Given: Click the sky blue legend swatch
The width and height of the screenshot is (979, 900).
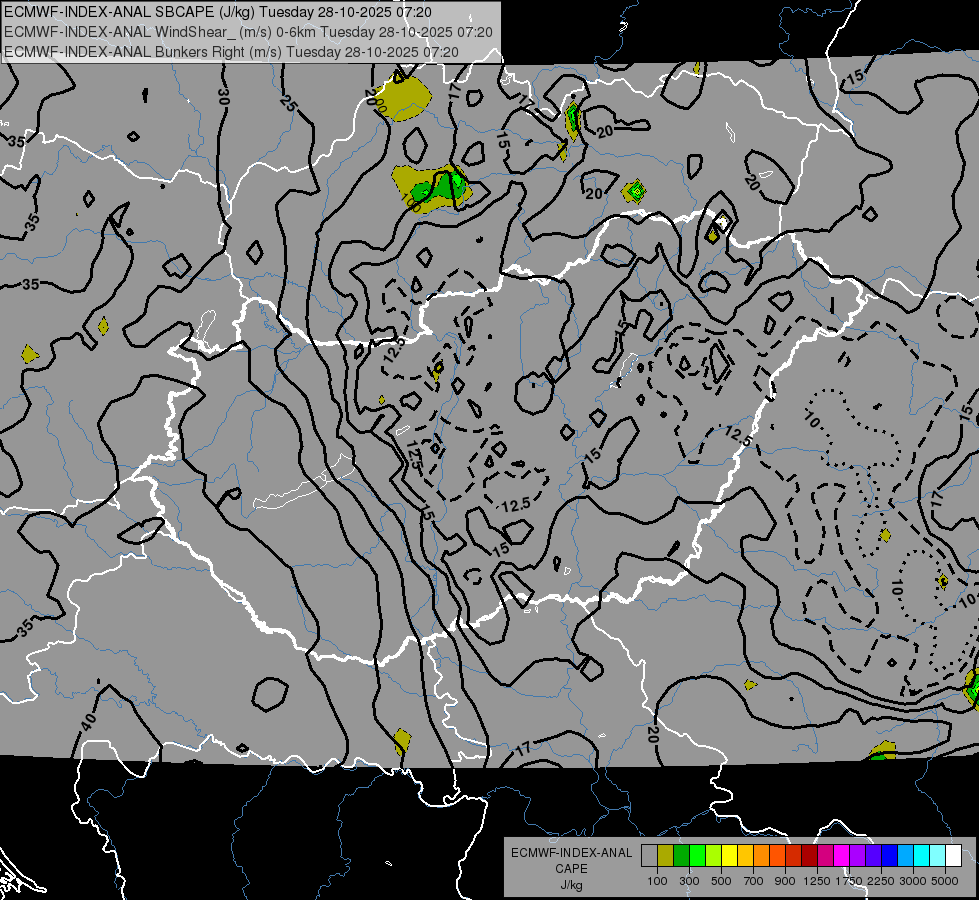Looking at the screenshot, I should [905, 856].
